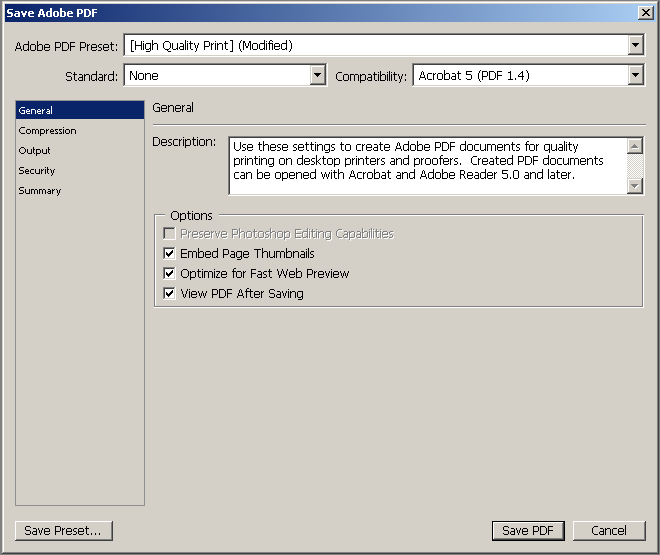Screen dimensions: 660x555
Task: Cancel the Save Adobe PDF dialog
Action: [x=609, y=531]
